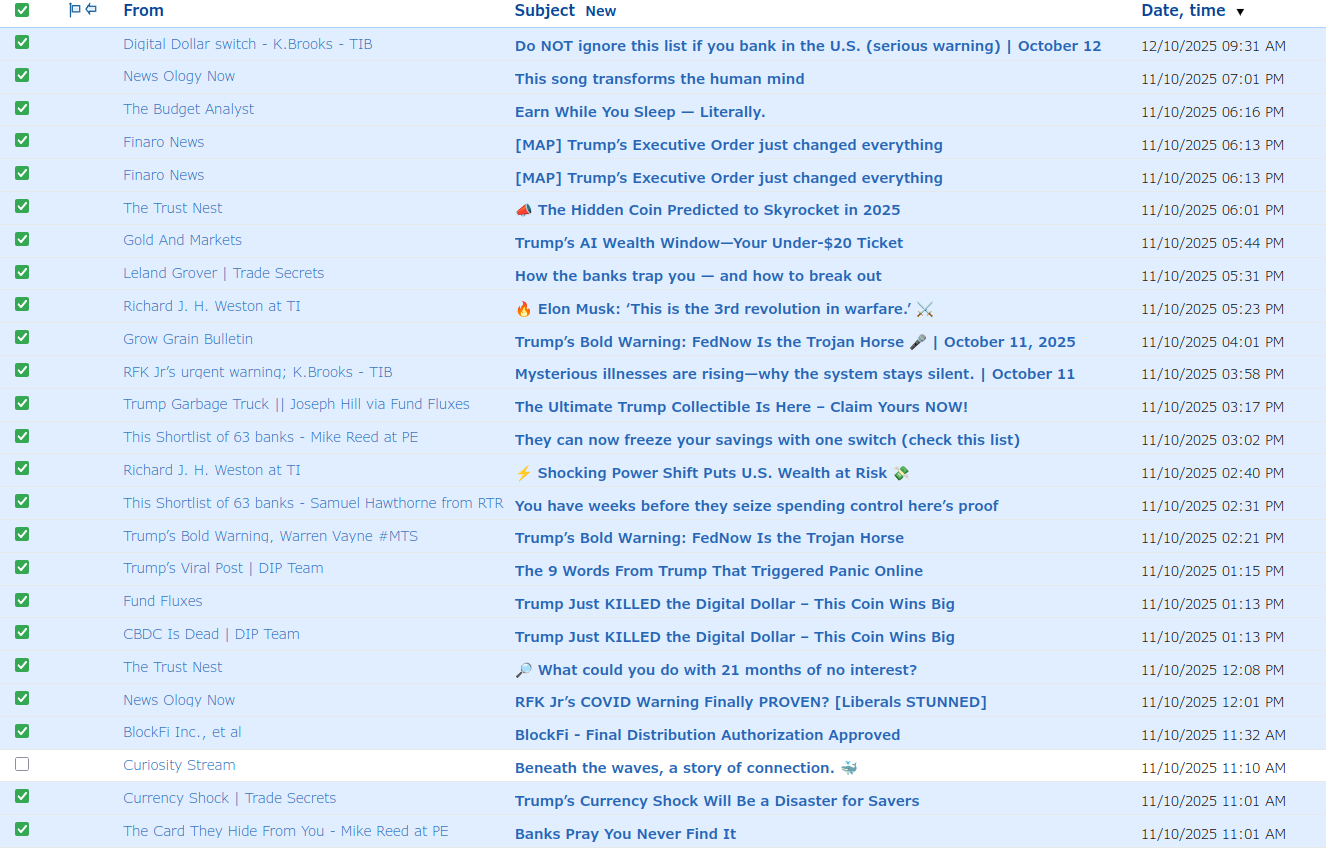Viewport: 1326px width, 855px height.
Task: Open 'This song transforms the human mind' email
Action: (x=659, y=79)
